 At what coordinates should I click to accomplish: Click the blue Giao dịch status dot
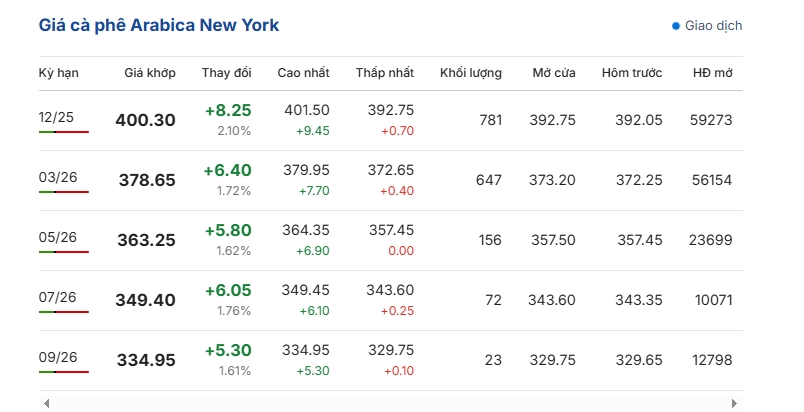point(676,26)
